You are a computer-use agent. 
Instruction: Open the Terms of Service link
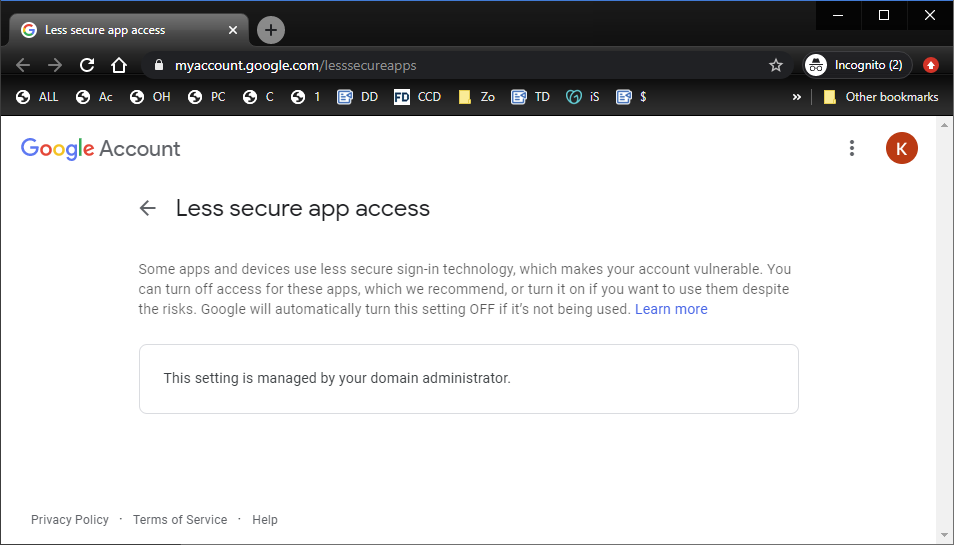coord(180,520)
